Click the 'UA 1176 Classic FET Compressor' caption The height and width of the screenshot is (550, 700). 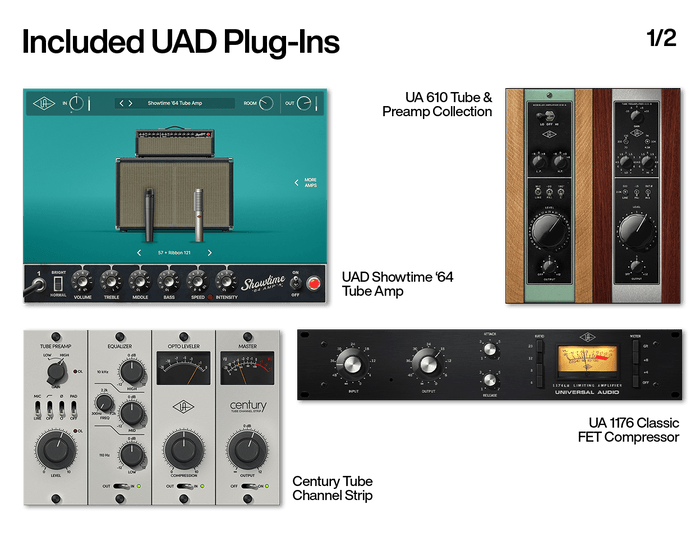628,429
